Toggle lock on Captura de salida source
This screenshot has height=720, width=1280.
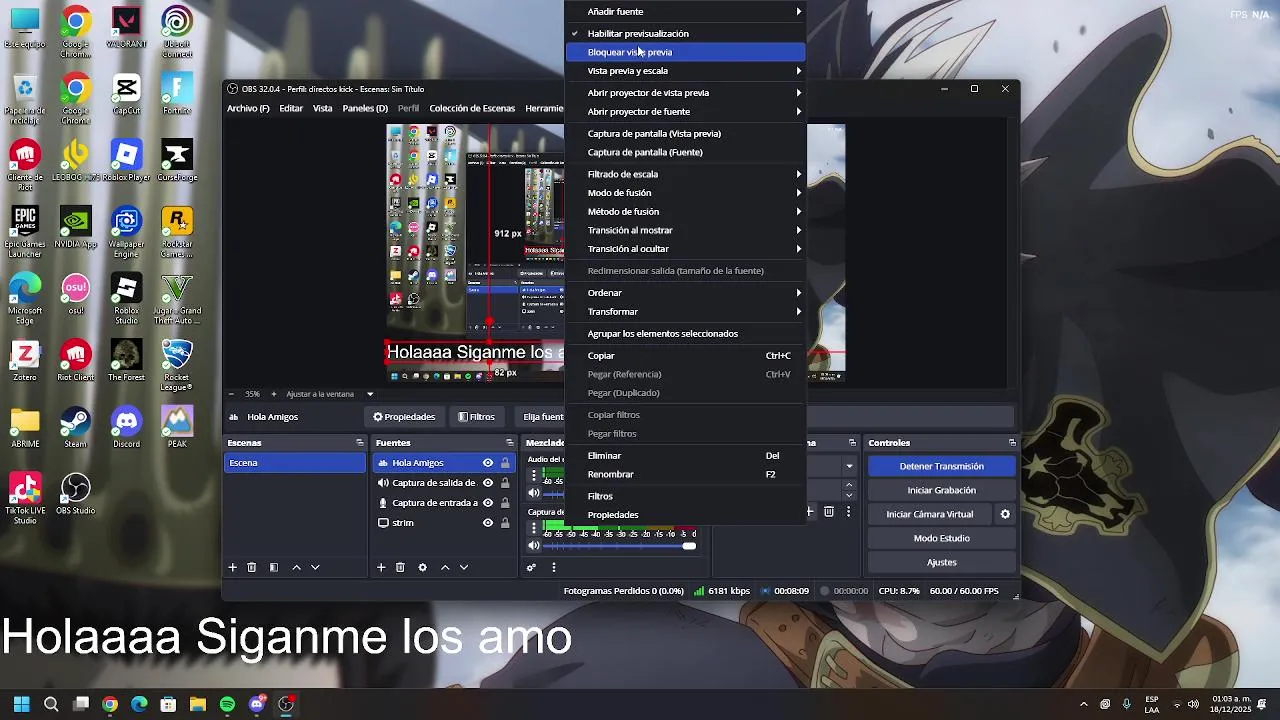pyautogui.click(x=505, y=483)
